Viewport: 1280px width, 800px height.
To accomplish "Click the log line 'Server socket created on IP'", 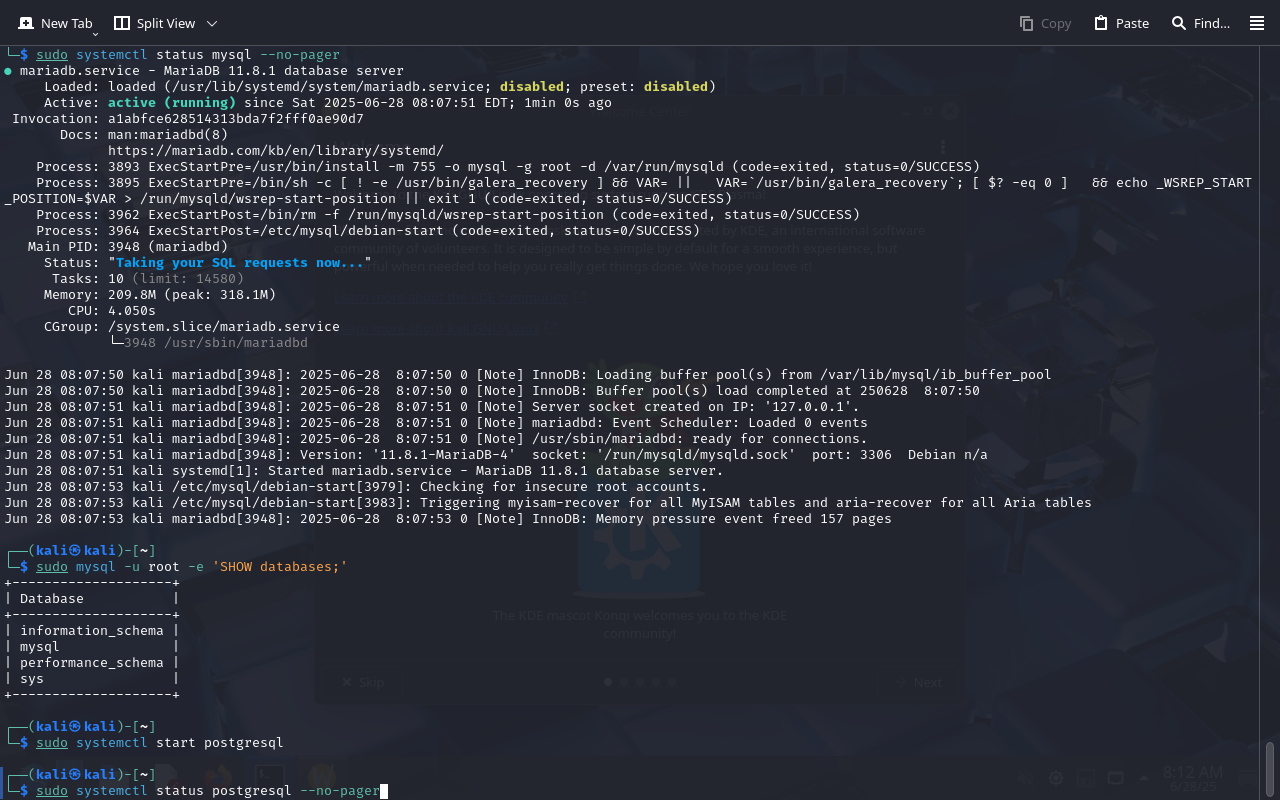I will pyautogui.click(x=432, y=407).
